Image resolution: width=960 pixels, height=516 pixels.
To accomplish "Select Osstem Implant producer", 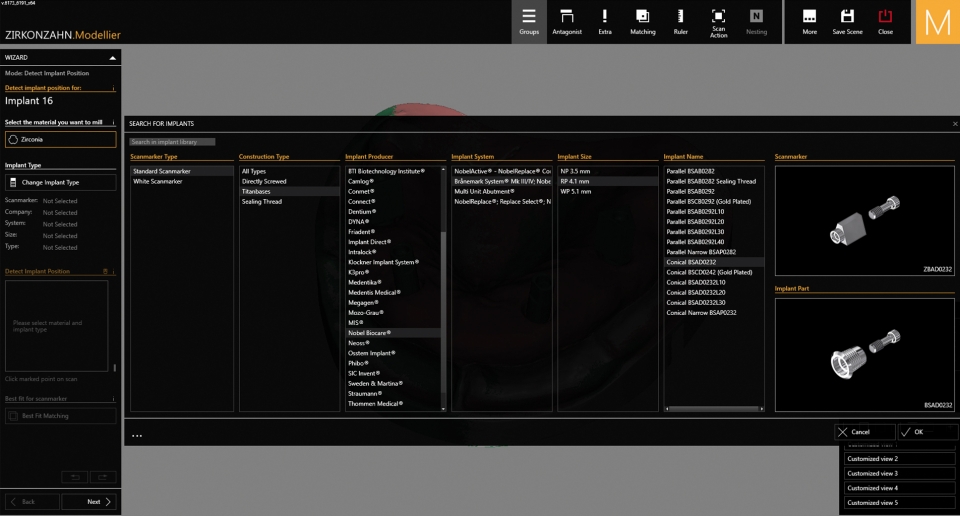I will 393,353.
